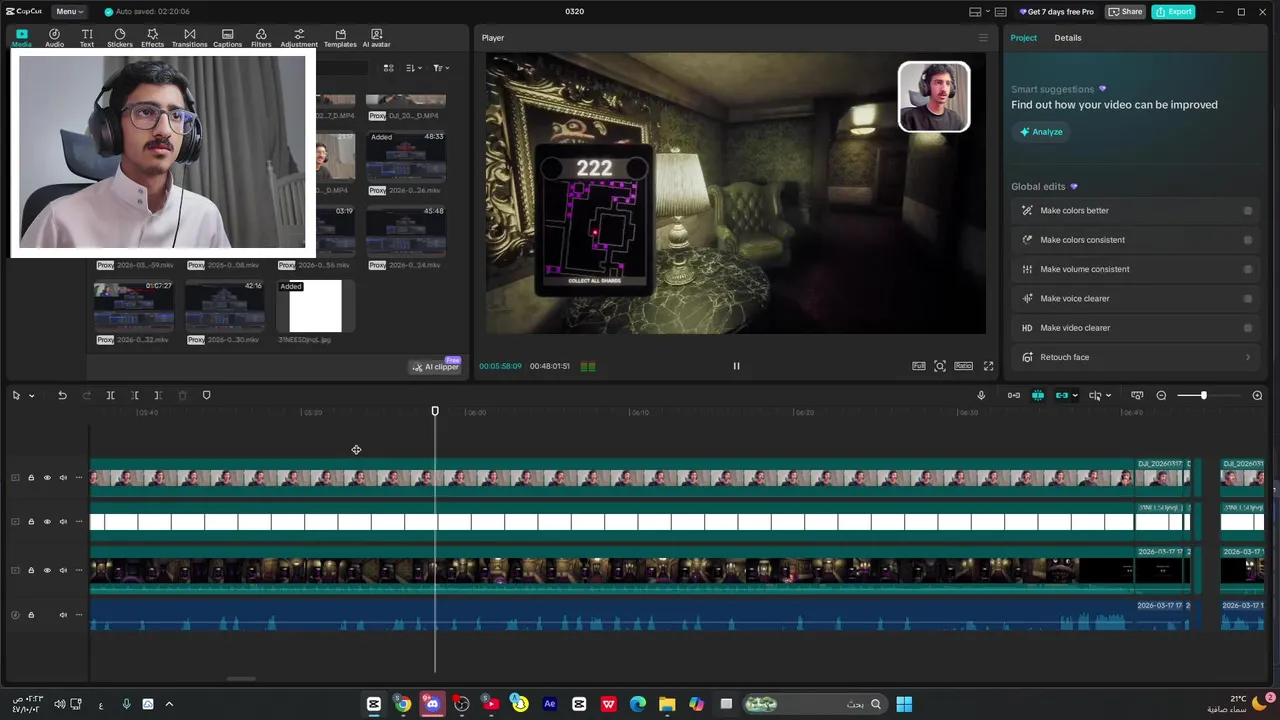The width and height of the screenshot is (1280, 720).
Task: Open Microsoft Edge from the taskbar
Action: 638,704
